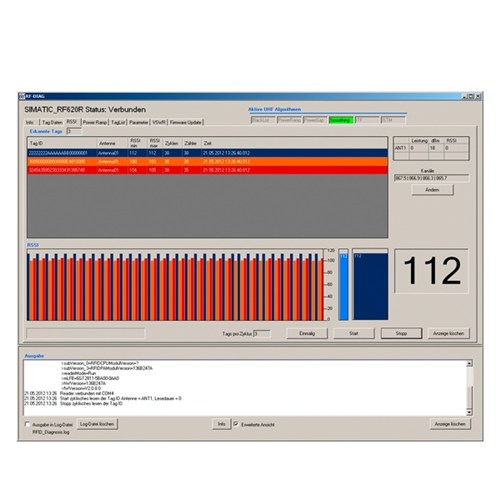Click the RSSI bar history chart
500x500 pixels.
point(175,285)
